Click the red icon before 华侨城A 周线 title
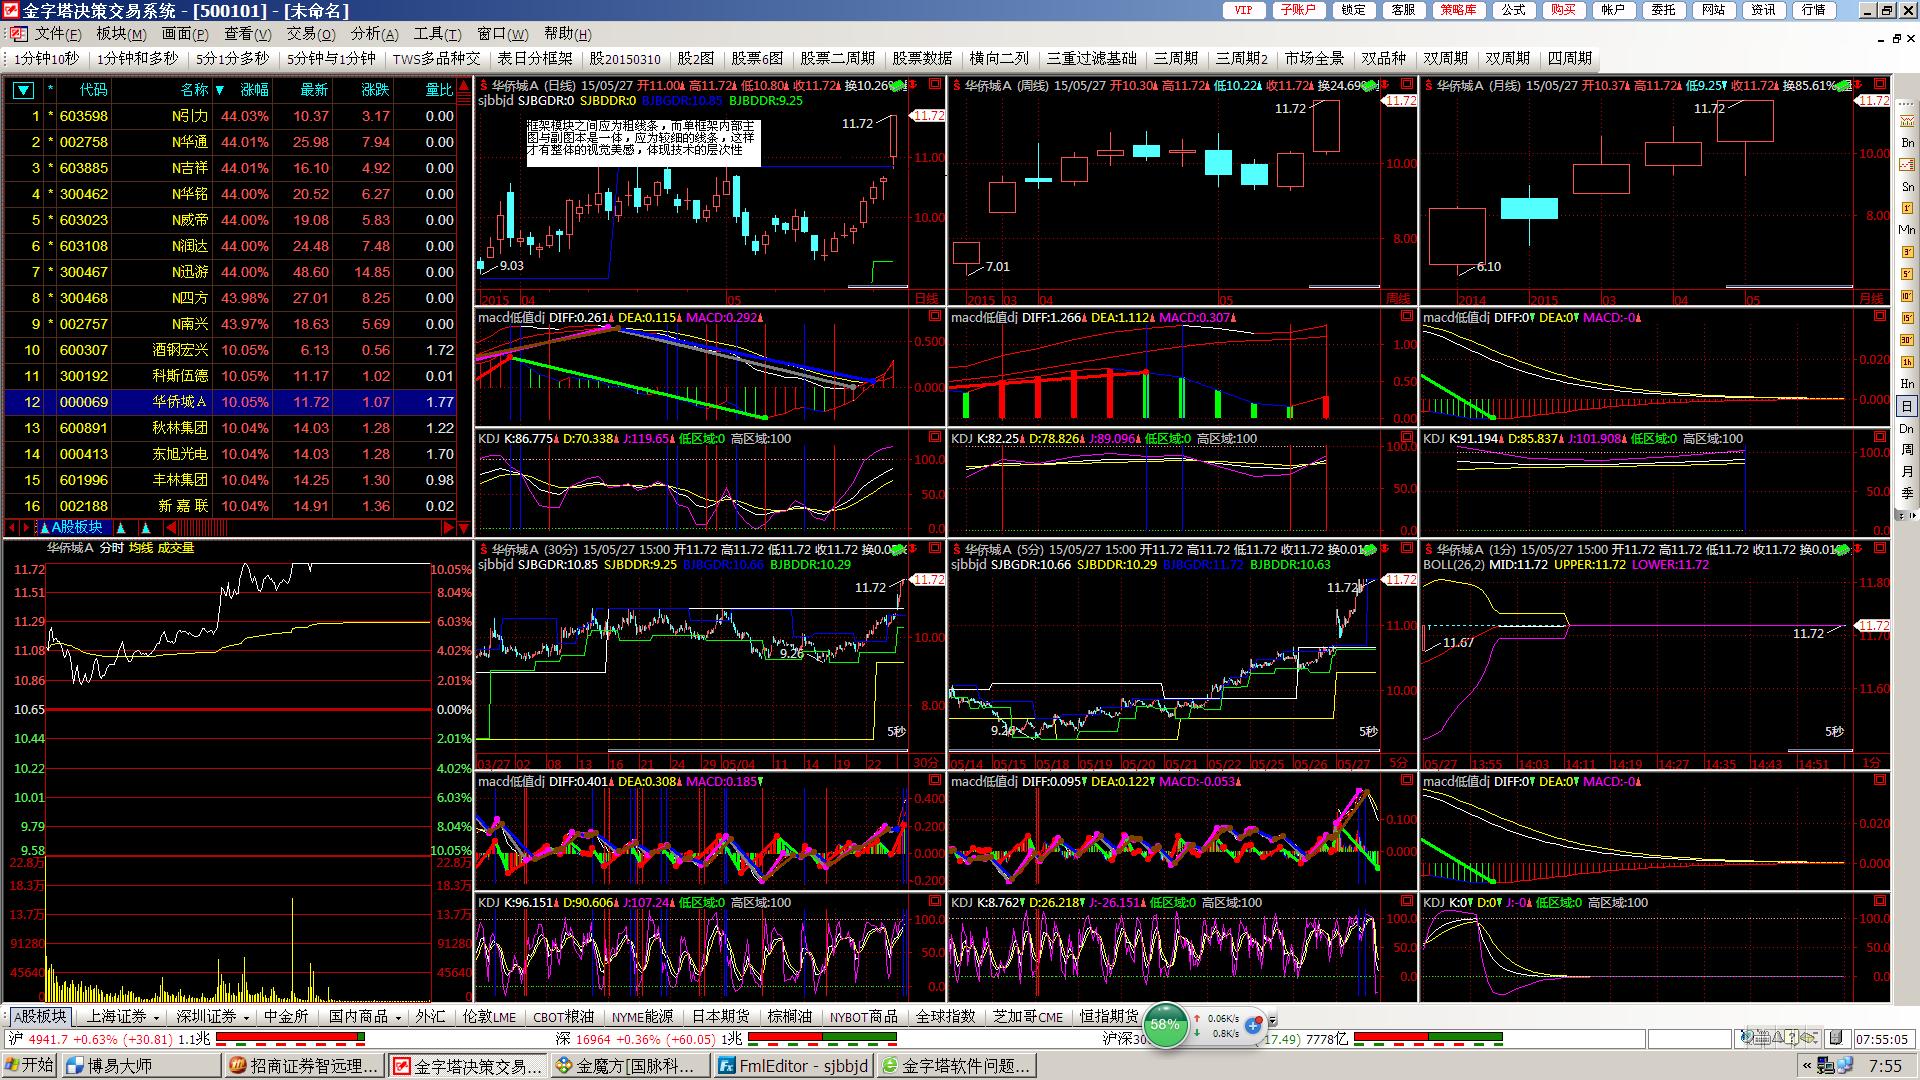 click(956, 86)
